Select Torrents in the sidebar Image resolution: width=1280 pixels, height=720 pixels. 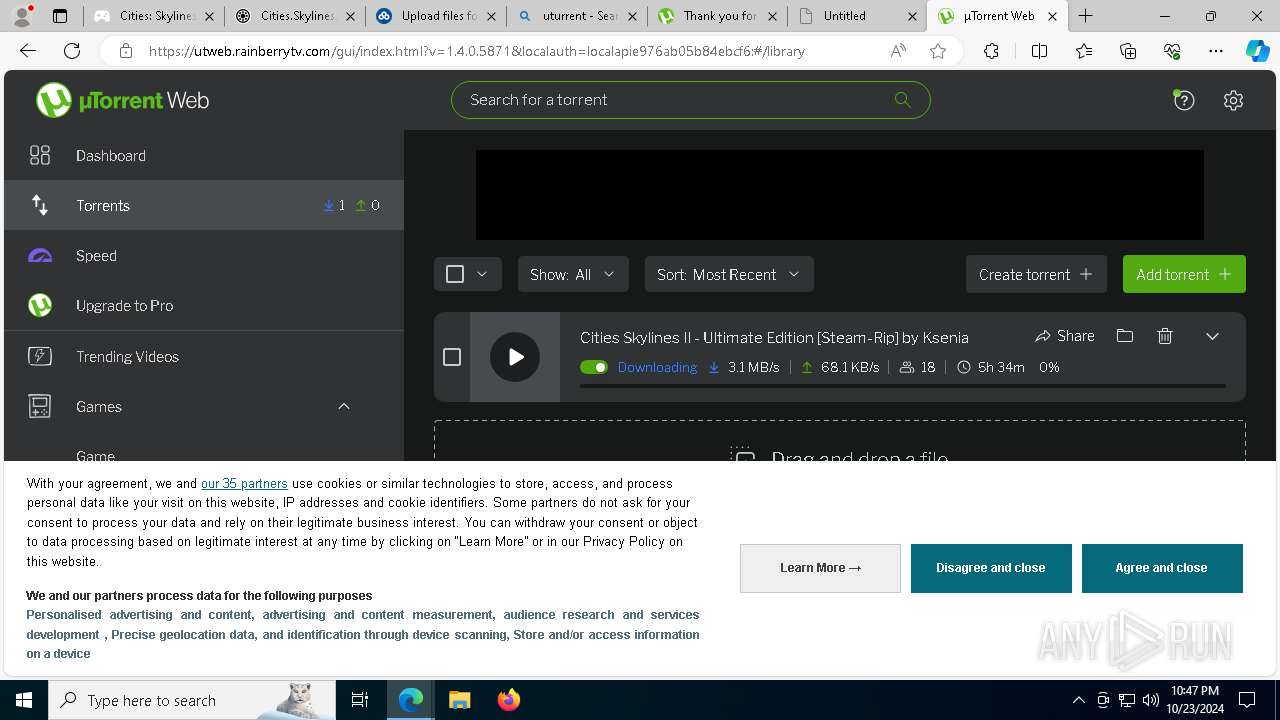point(204,205)
